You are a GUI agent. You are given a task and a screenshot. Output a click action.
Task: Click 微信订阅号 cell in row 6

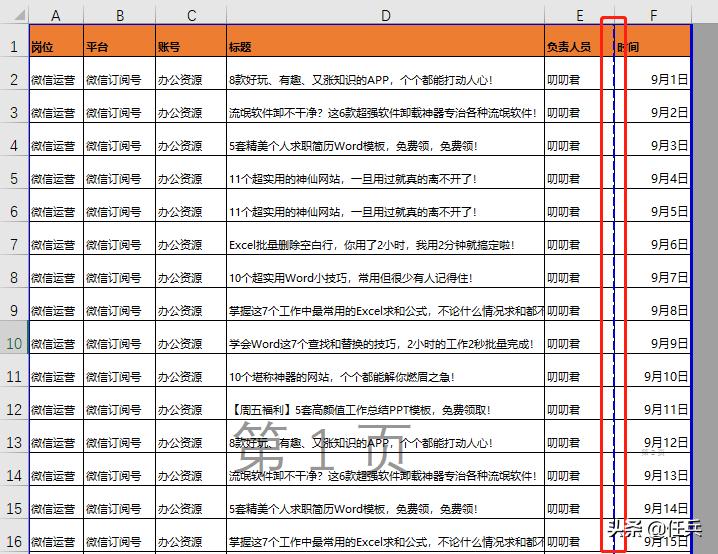(x=120, y=205)
